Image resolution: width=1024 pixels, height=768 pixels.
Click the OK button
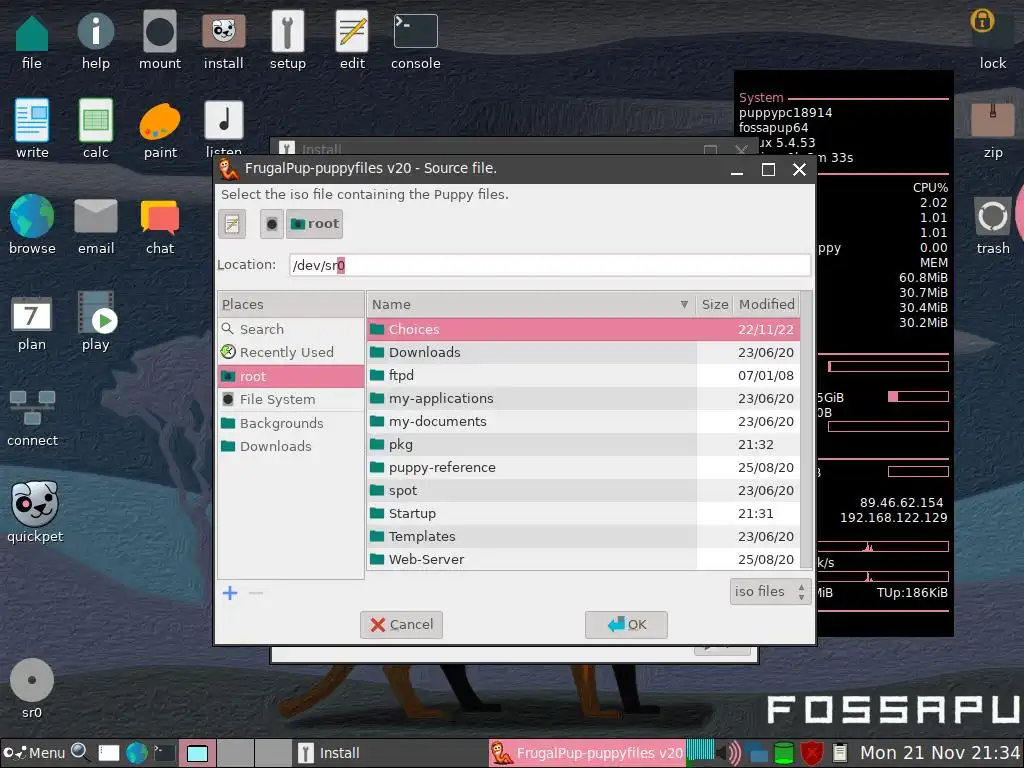click(626, 625)
